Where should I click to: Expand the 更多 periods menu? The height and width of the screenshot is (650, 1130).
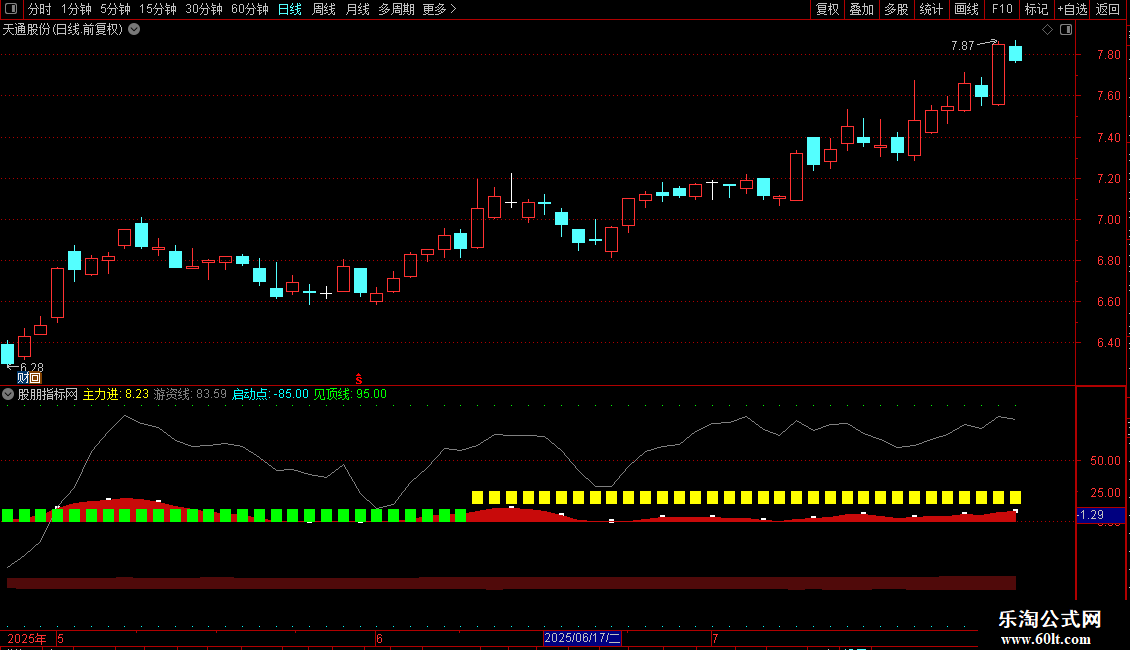tap(439, 9)
